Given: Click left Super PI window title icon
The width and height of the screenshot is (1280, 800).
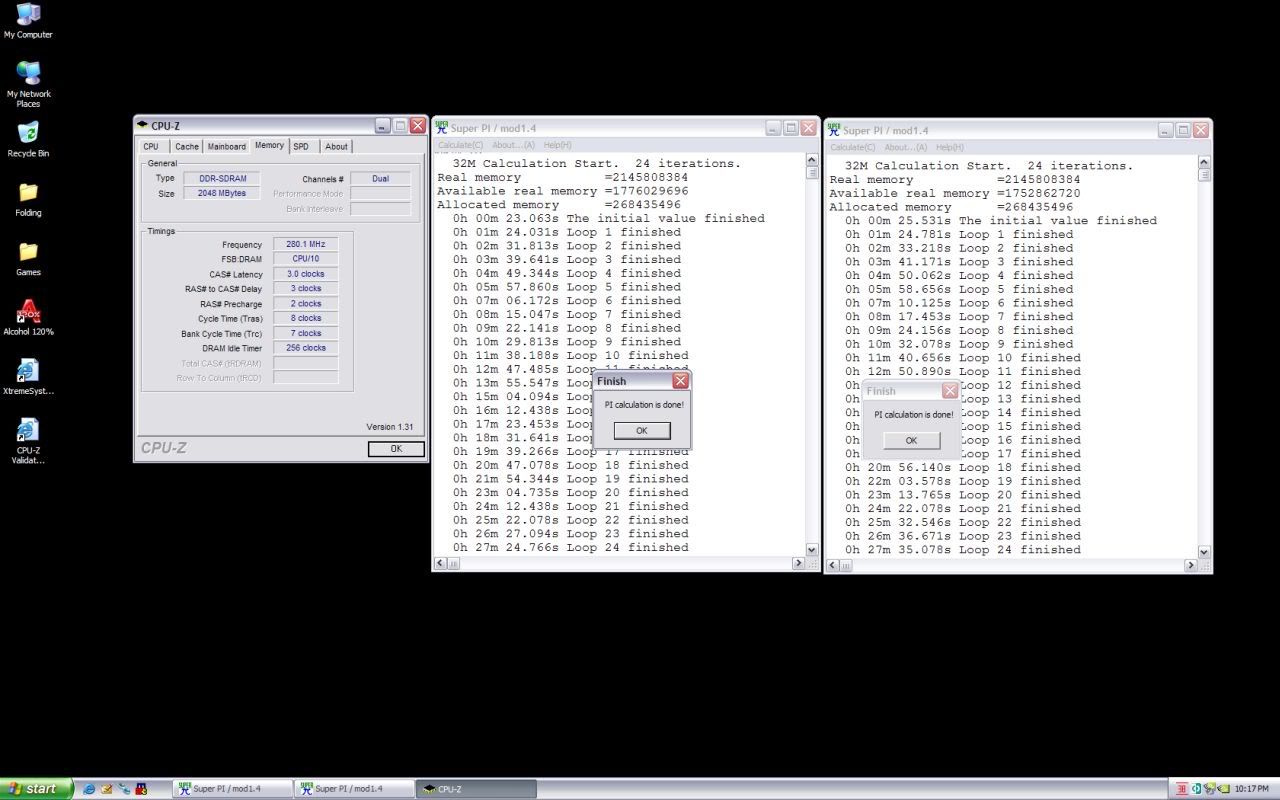Looking at the screenshot, I should click(x=441, y=128).
